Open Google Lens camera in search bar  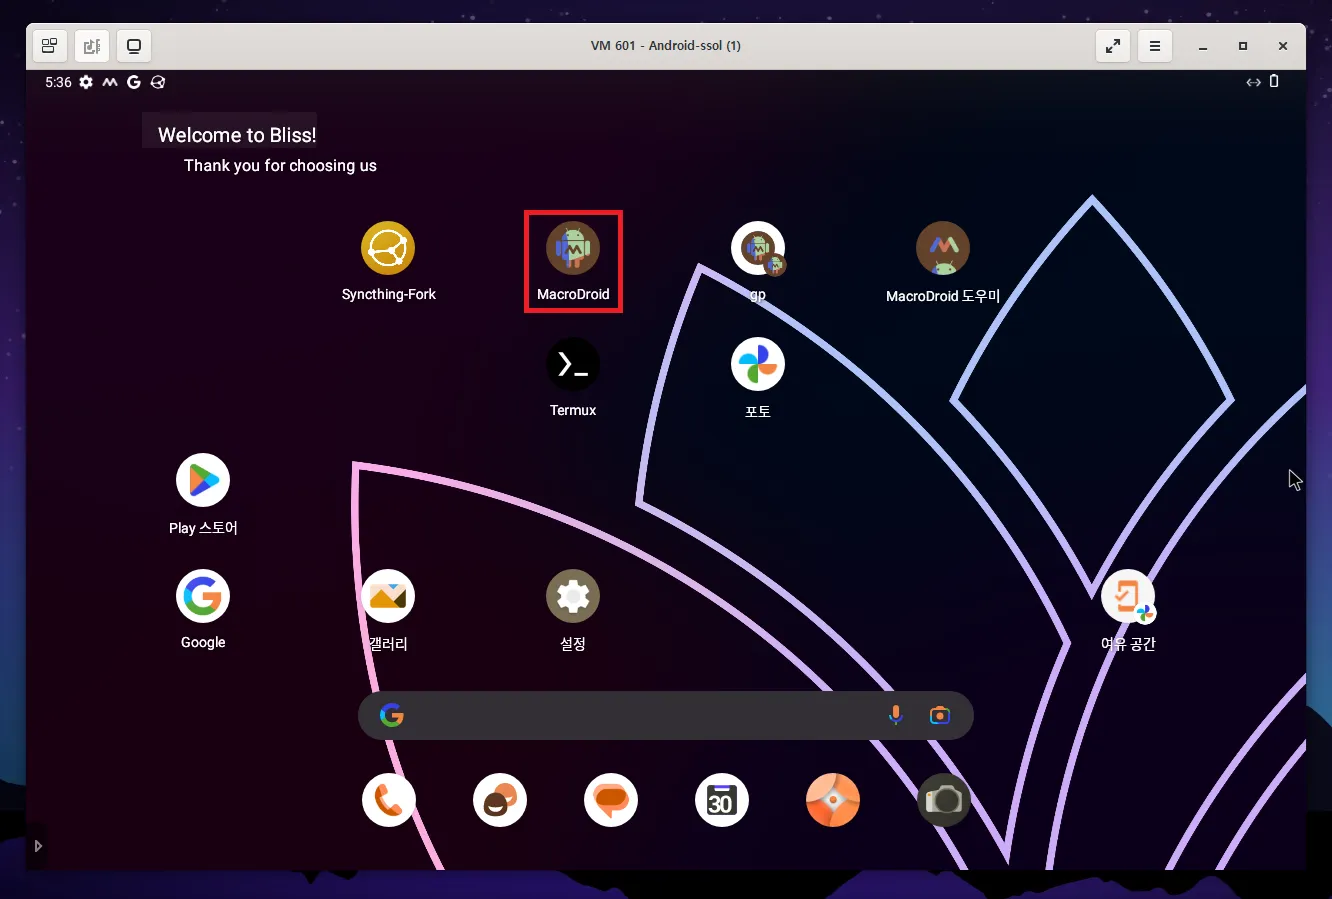click(x=939, y=715)
